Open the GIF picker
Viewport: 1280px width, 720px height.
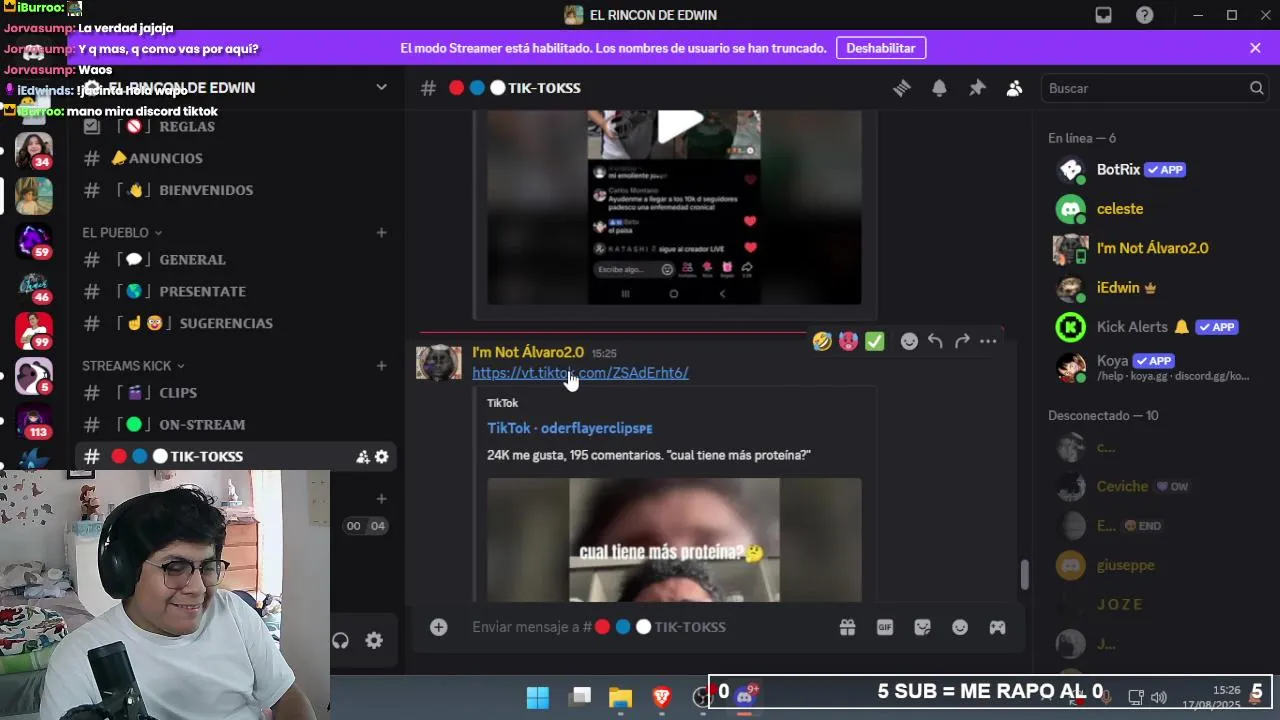pos(885,627)
